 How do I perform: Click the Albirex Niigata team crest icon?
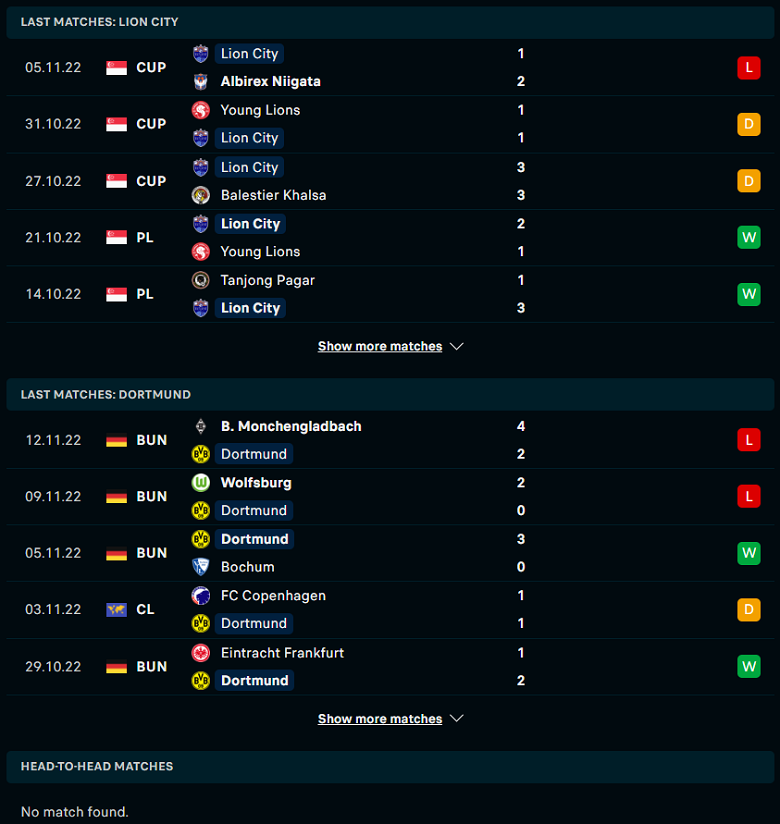point(200,81)
